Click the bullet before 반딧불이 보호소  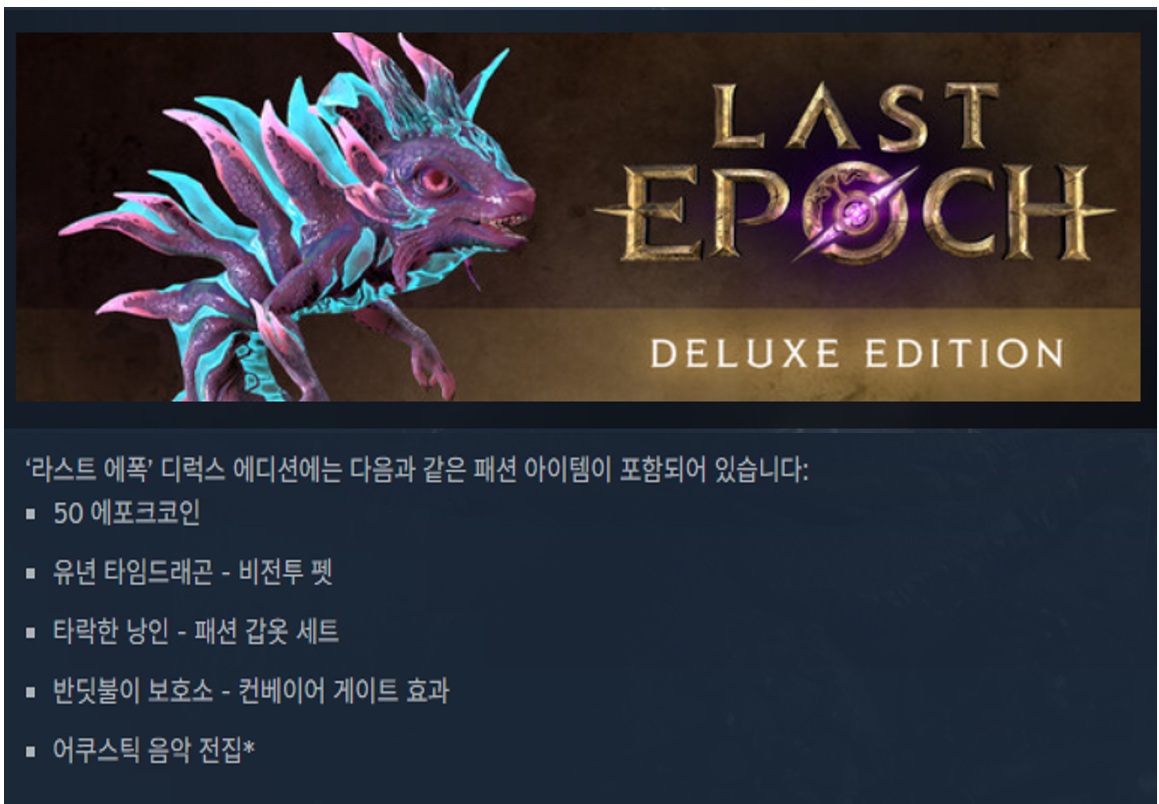pos(30,692)
